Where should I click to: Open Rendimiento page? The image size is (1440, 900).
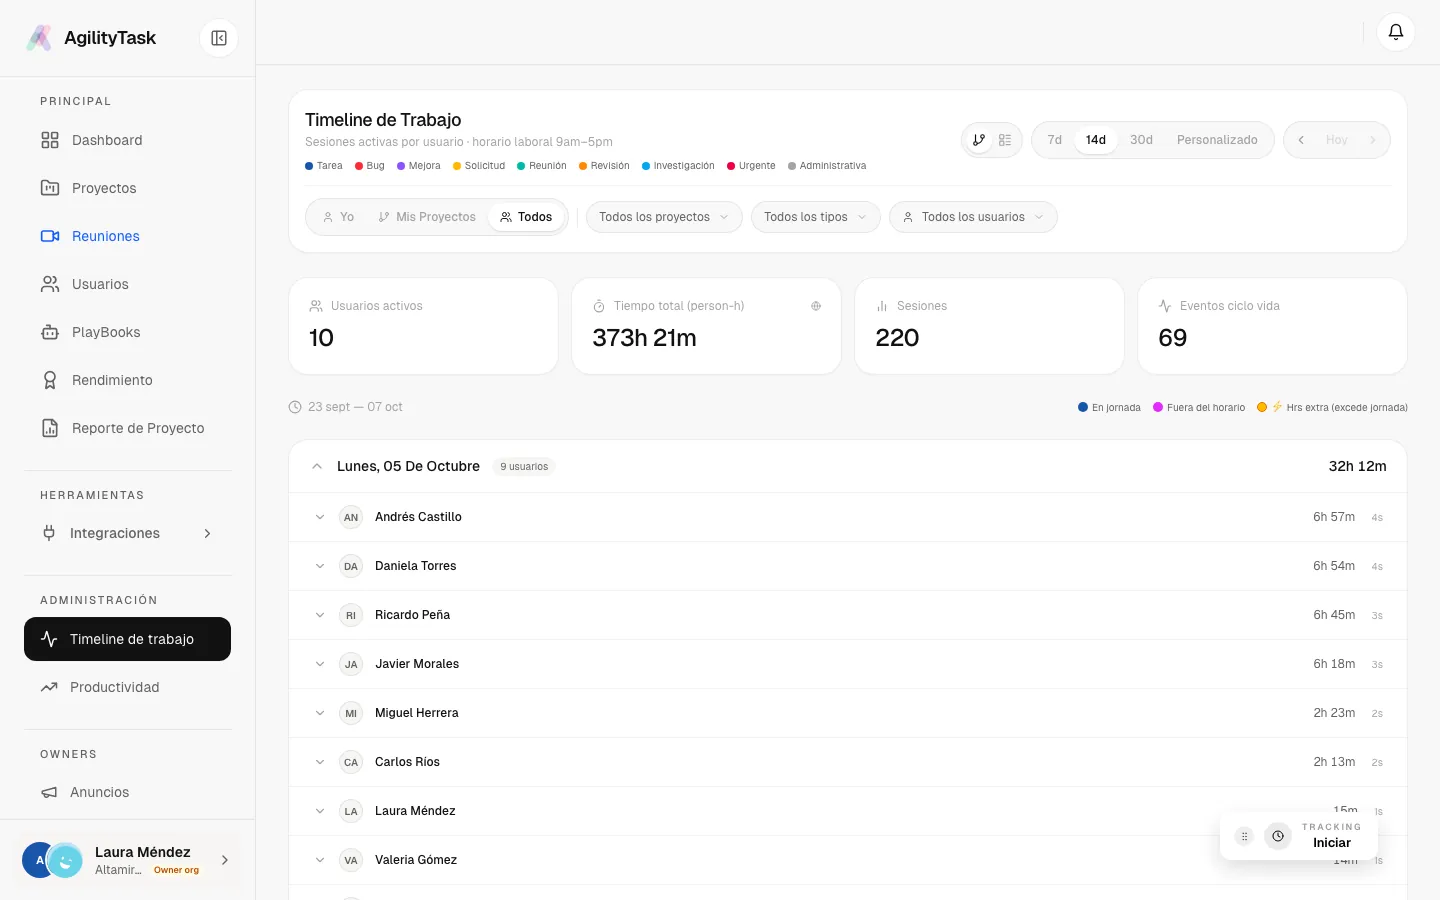click(128, 380)
